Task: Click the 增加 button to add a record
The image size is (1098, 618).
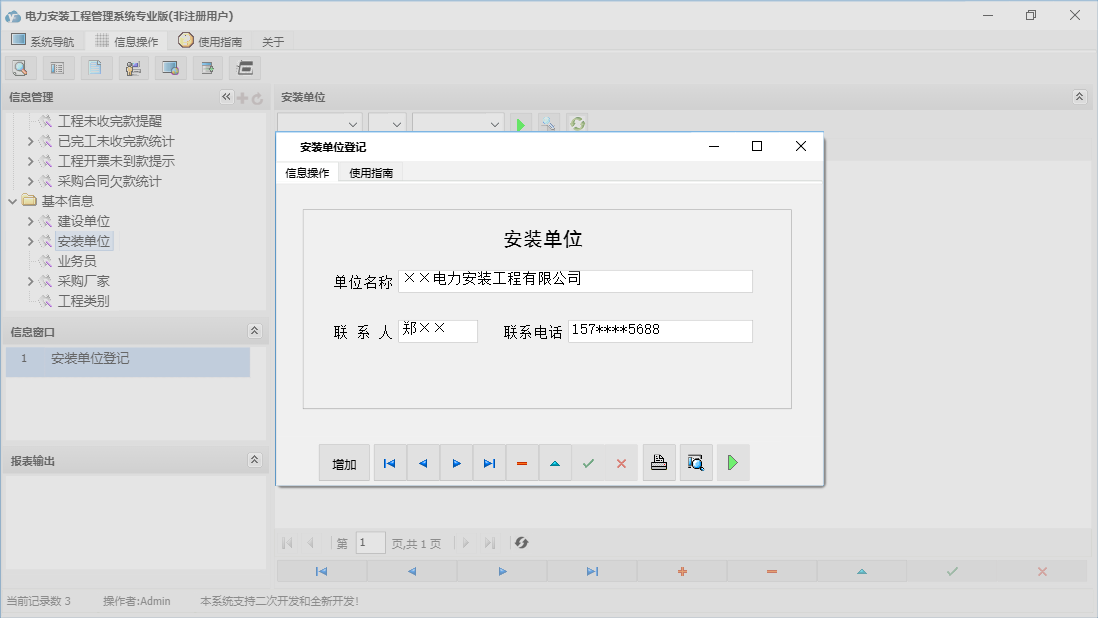Action: 344,462
